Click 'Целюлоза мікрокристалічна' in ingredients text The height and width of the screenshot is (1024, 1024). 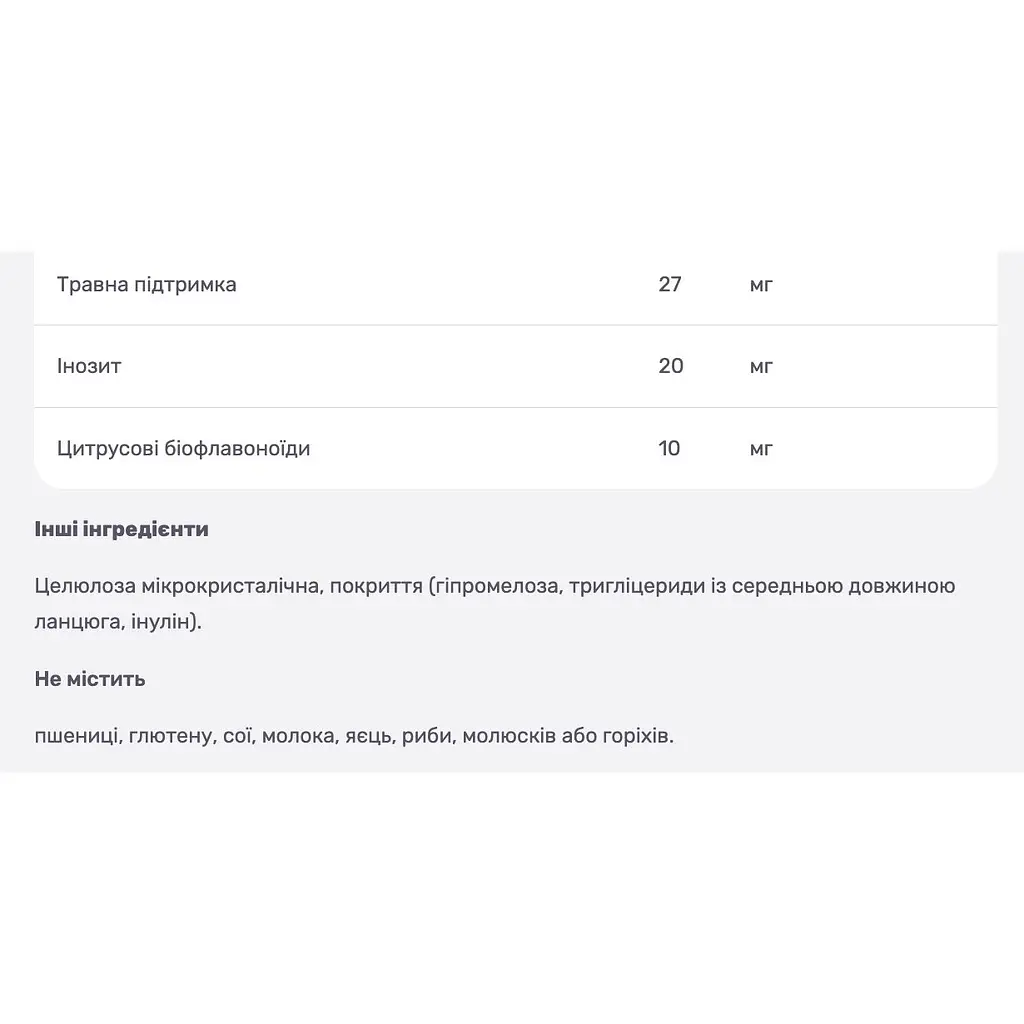[x=178, y=586]
